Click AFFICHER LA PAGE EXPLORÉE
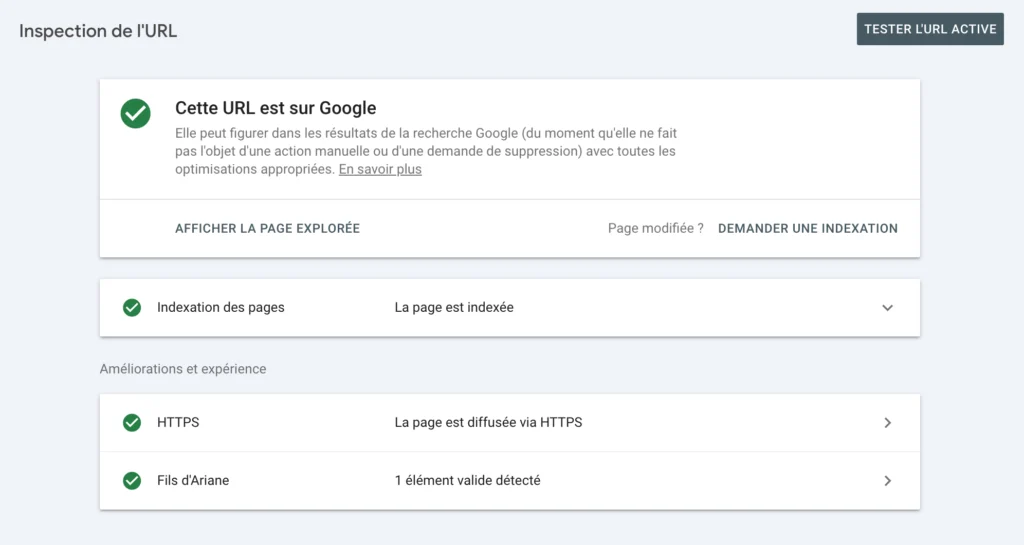 tap(267, 228)
